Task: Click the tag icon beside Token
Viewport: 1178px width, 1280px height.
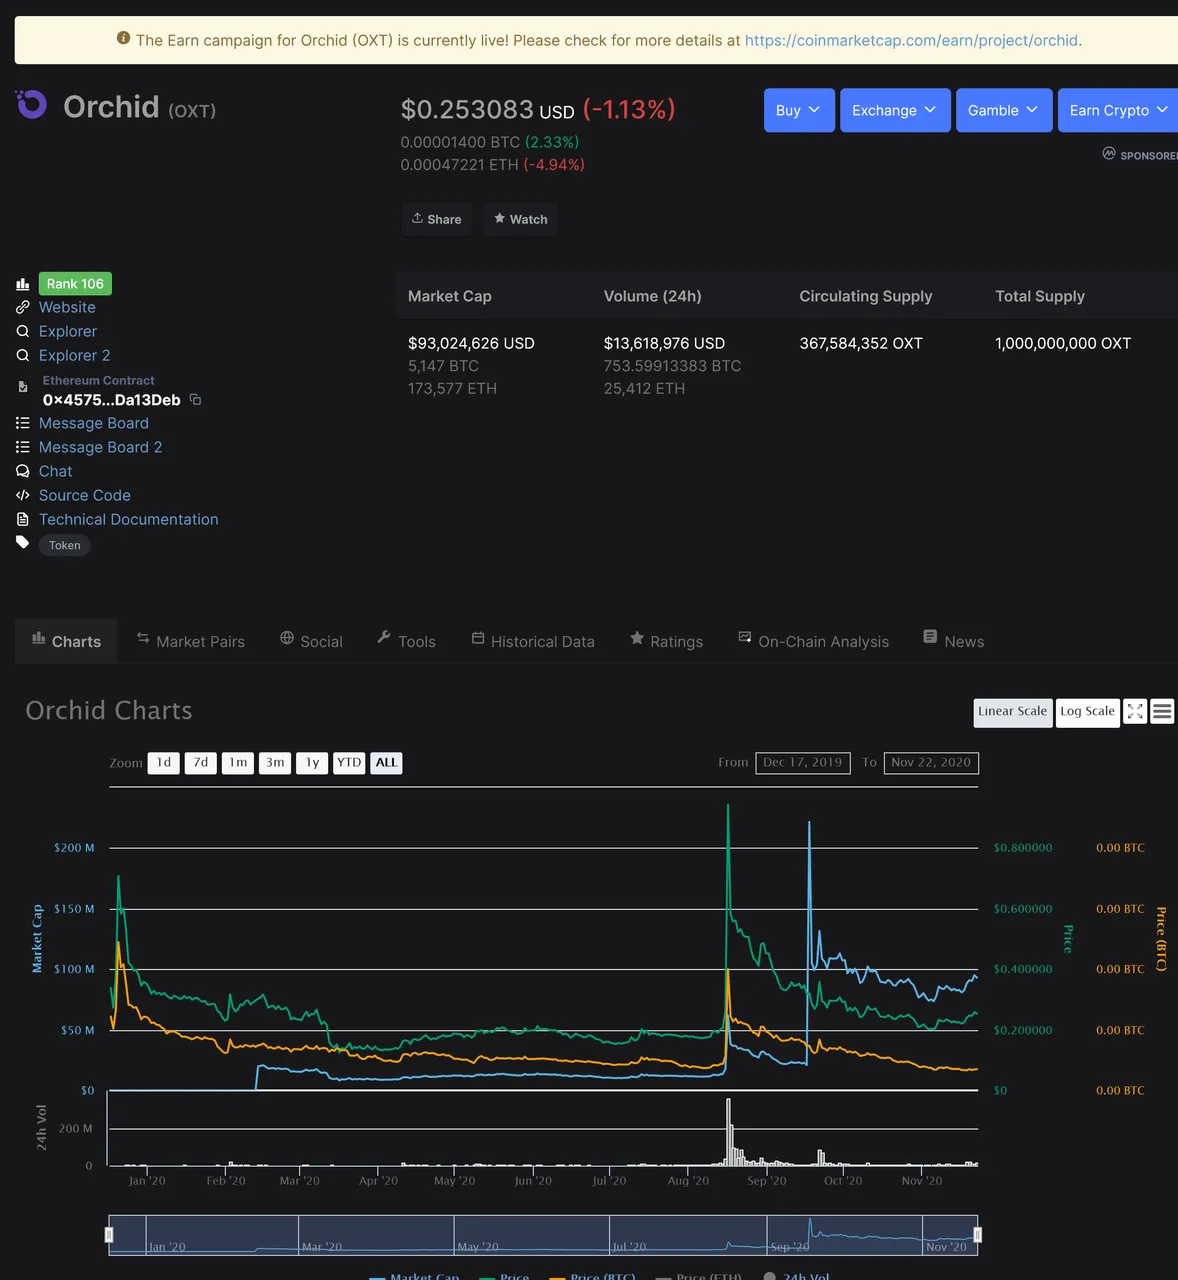Action: click(x=23, y=543)
